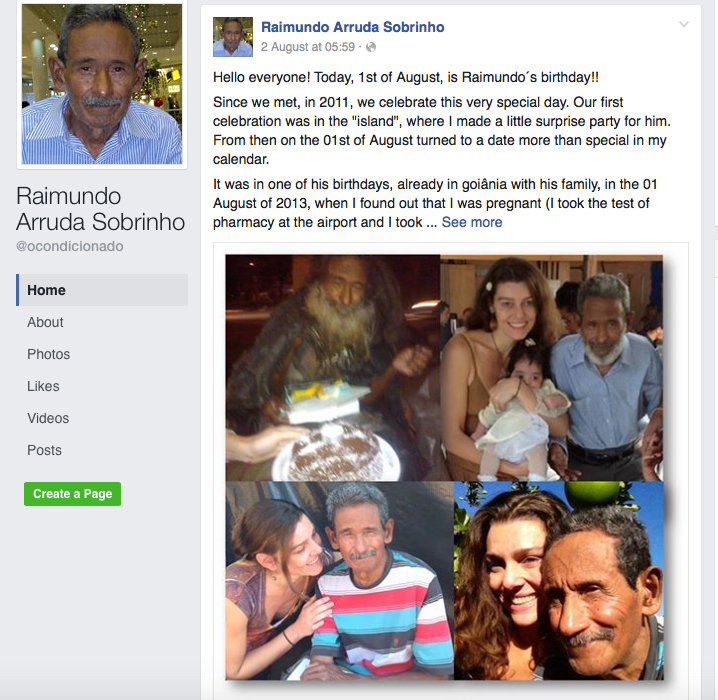Screen dimensions: 718x700
Task: Open the Likes section
Action: point(43,386)
